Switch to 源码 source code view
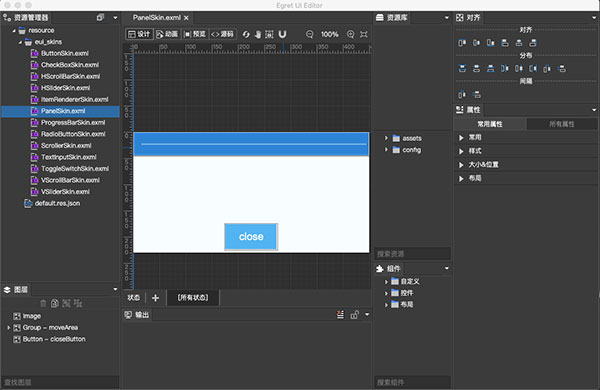 tap(223, 34)
